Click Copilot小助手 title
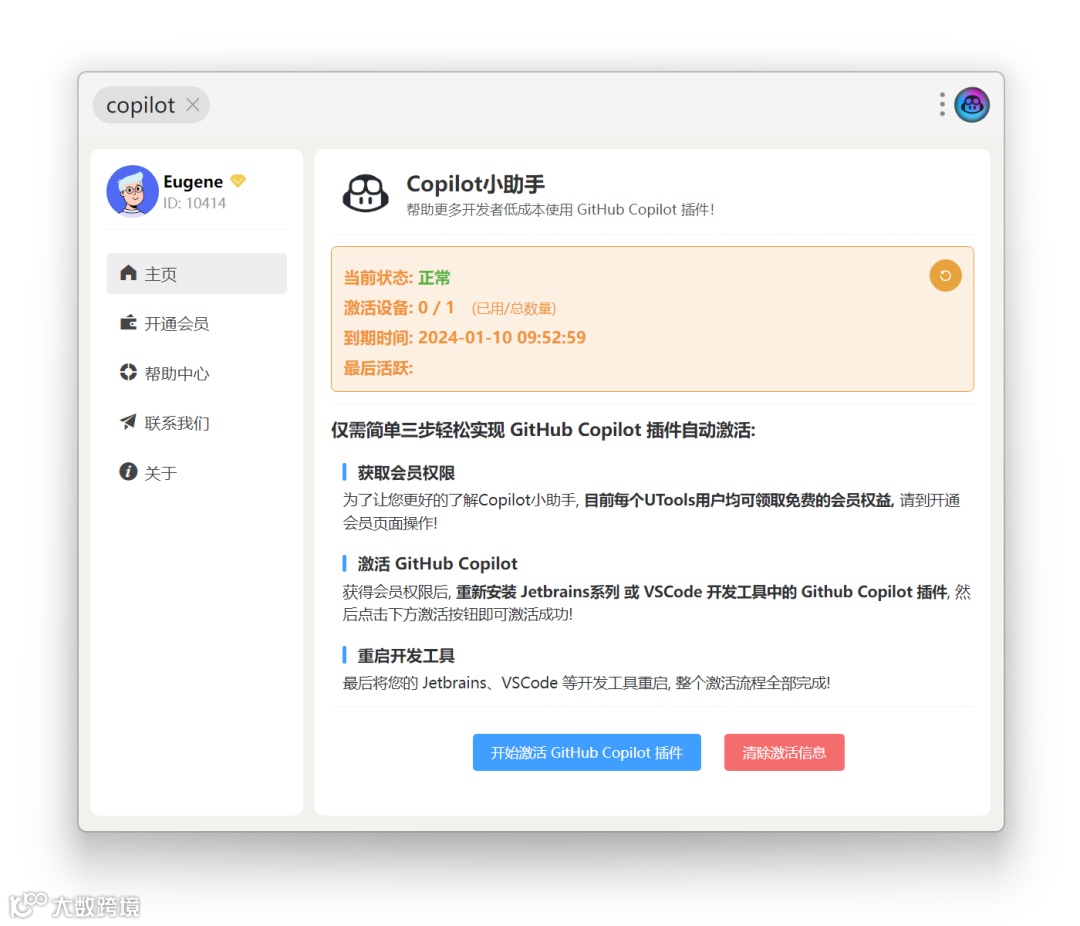The width and height of the screenshot is (1080, 926). click(475, 184)
